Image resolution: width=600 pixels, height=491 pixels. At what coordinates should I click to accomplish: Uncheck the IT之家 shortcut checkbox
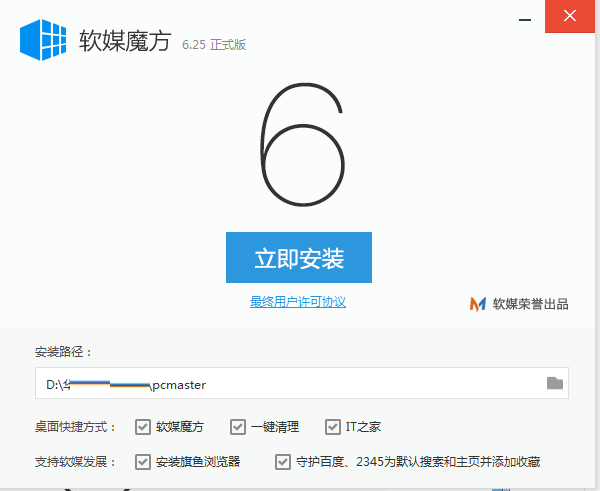coord(333,427)
